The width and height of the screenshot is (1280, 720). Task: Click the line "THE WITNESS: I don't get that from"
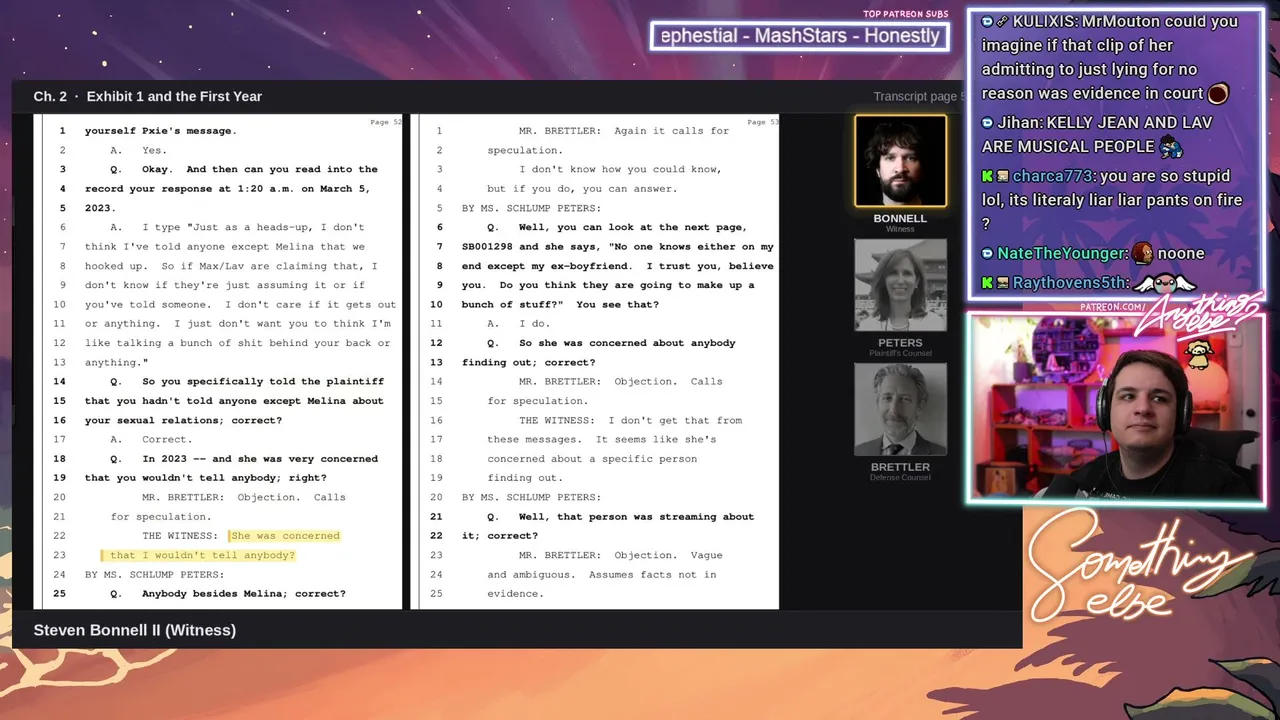tap(630, 420)
